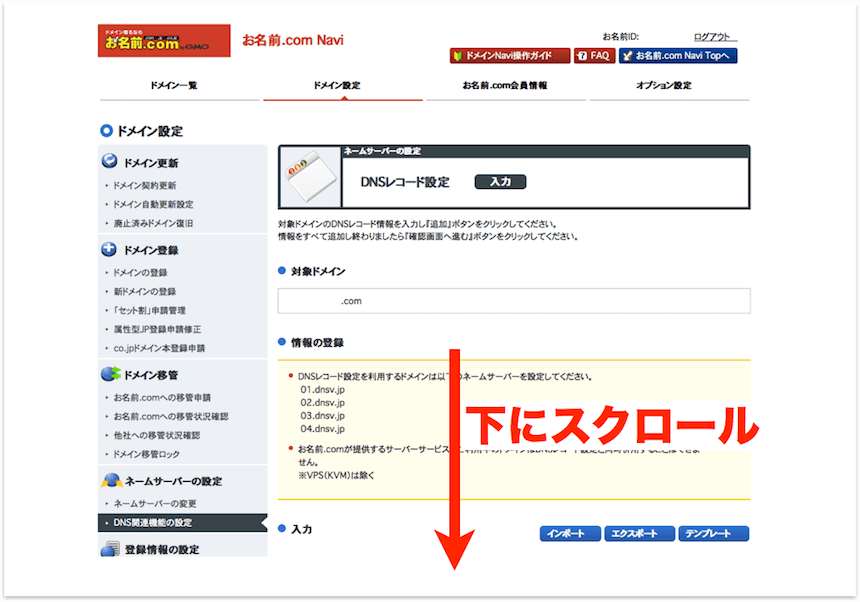Screen dimensions: 860x602
Task: Click the 02.dnsv.jp nameserver text
Action: point(322,402)
